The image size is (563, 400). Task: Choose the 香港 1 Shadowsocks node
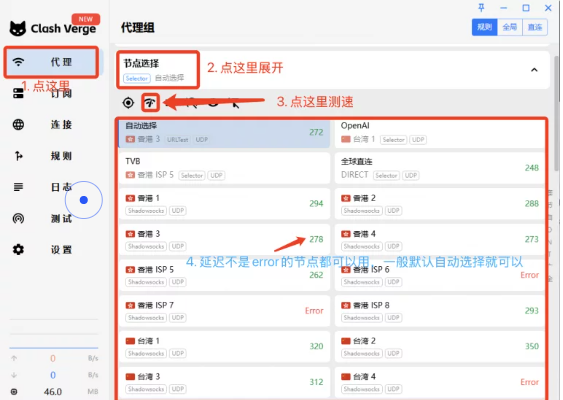point(224,204)
